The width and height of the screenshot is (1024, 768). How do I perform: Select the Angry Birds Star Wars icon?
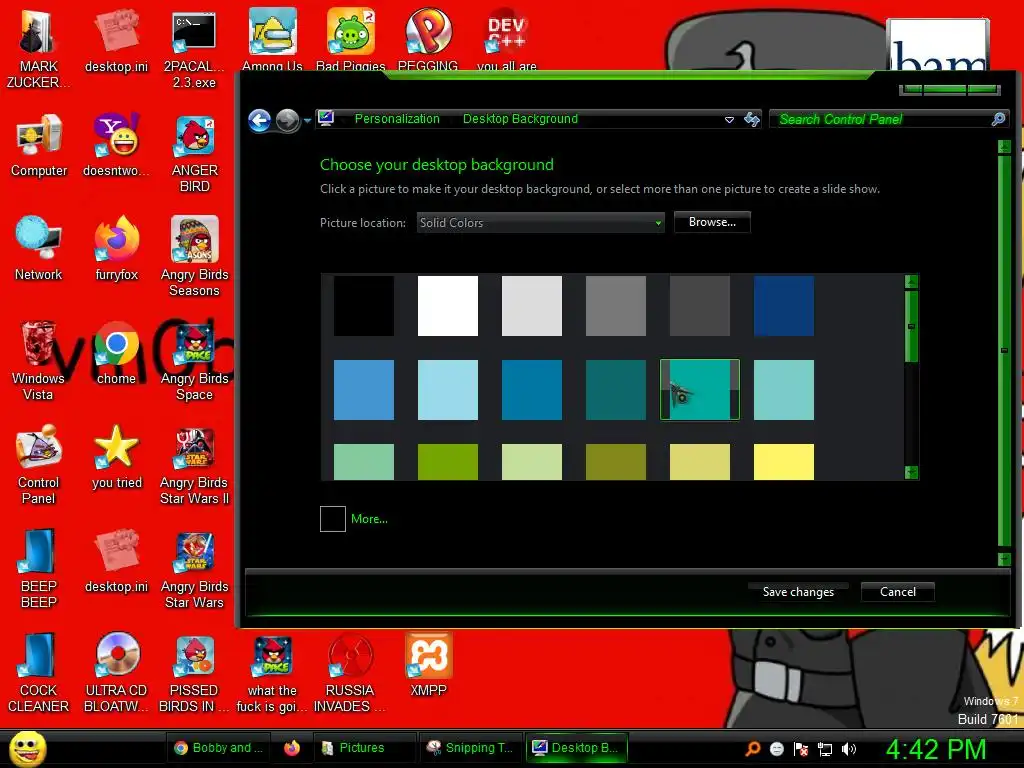click(195, 569)
